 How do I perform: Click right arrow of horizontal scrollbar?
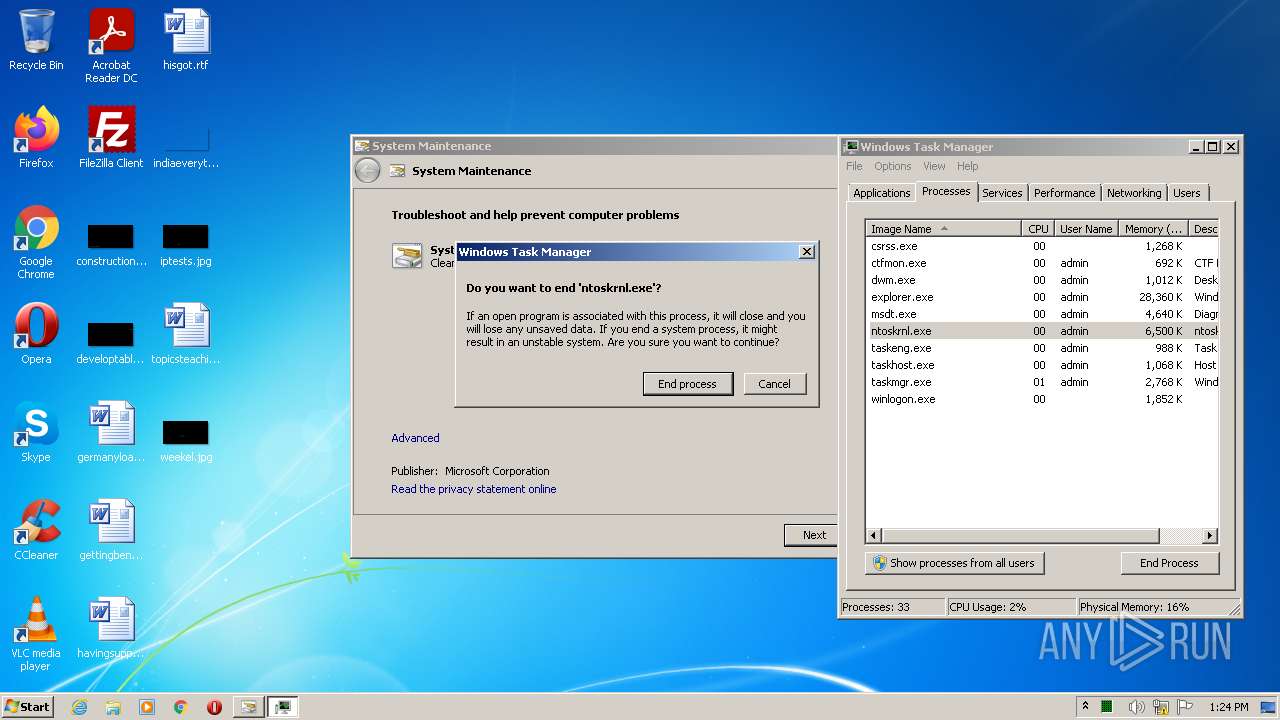(1209, 536)
